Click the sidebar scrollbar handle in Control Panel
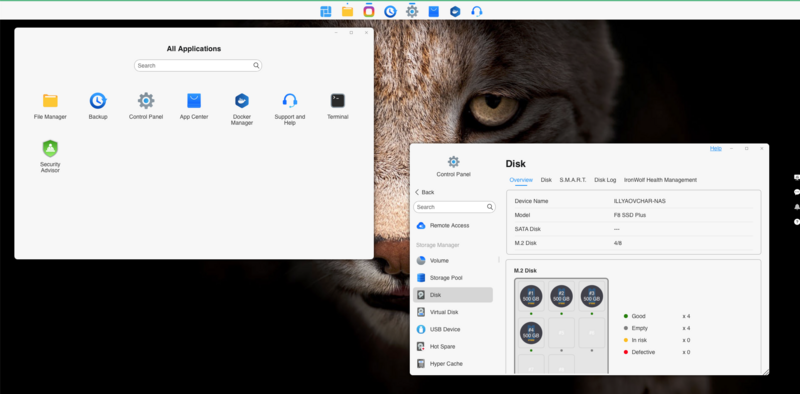Screen dimensions: 800x394 [499, 259]
